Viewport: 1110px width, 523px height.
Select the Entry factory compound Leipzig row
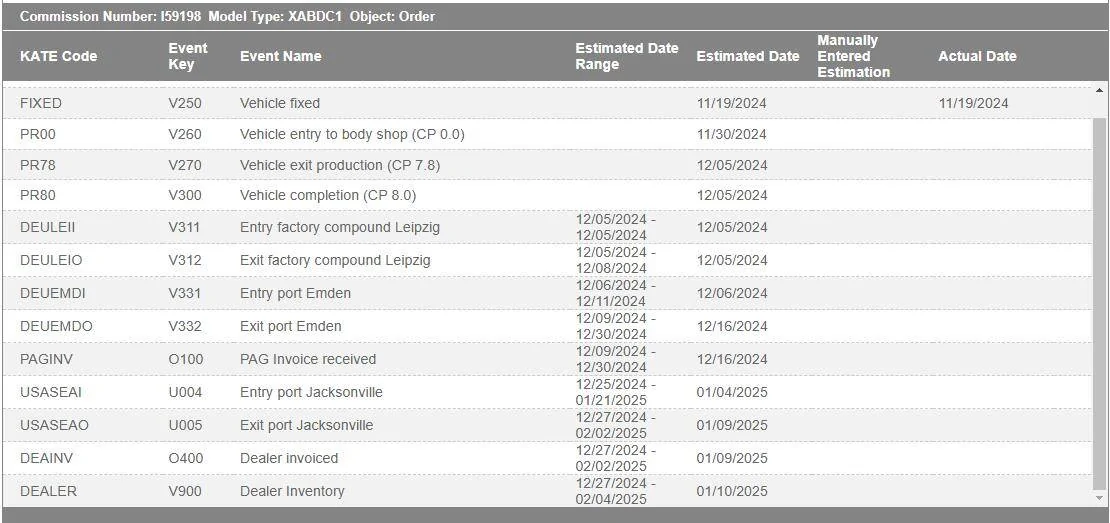(340, 227)
